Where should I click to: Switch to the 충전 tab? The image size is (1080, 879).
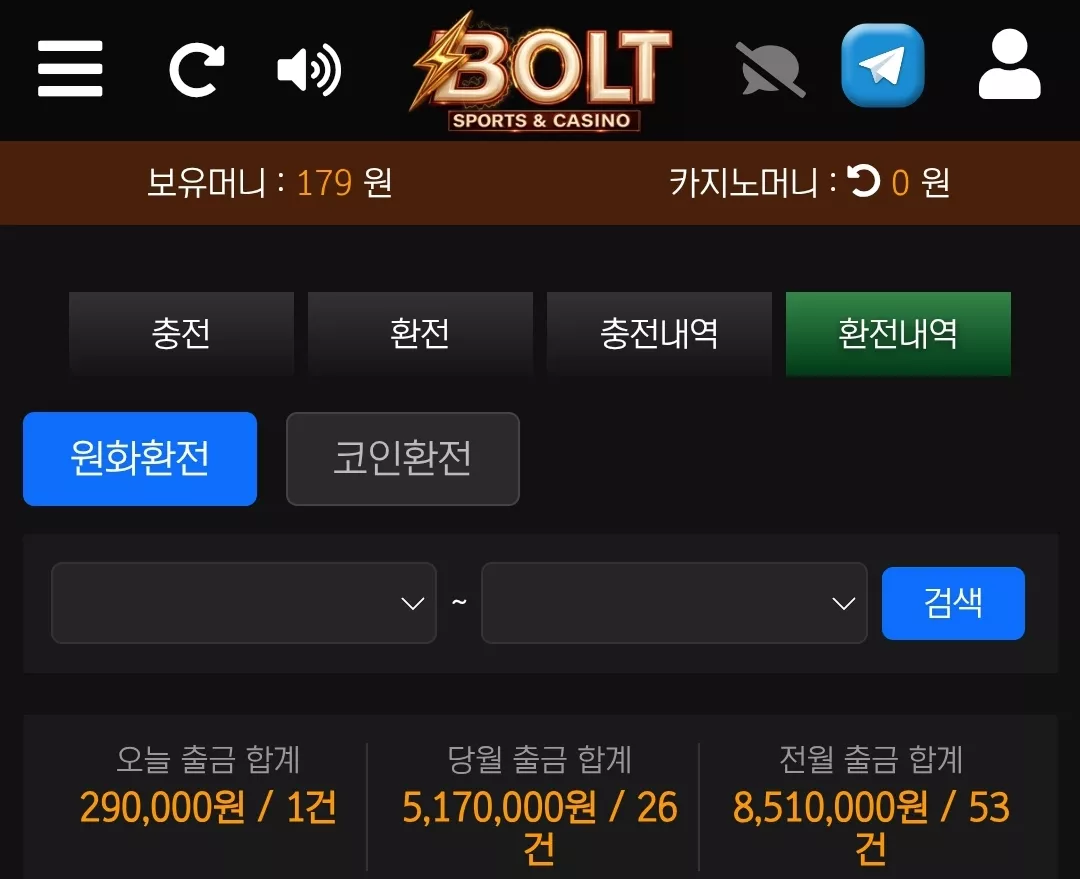coord(181,333)
